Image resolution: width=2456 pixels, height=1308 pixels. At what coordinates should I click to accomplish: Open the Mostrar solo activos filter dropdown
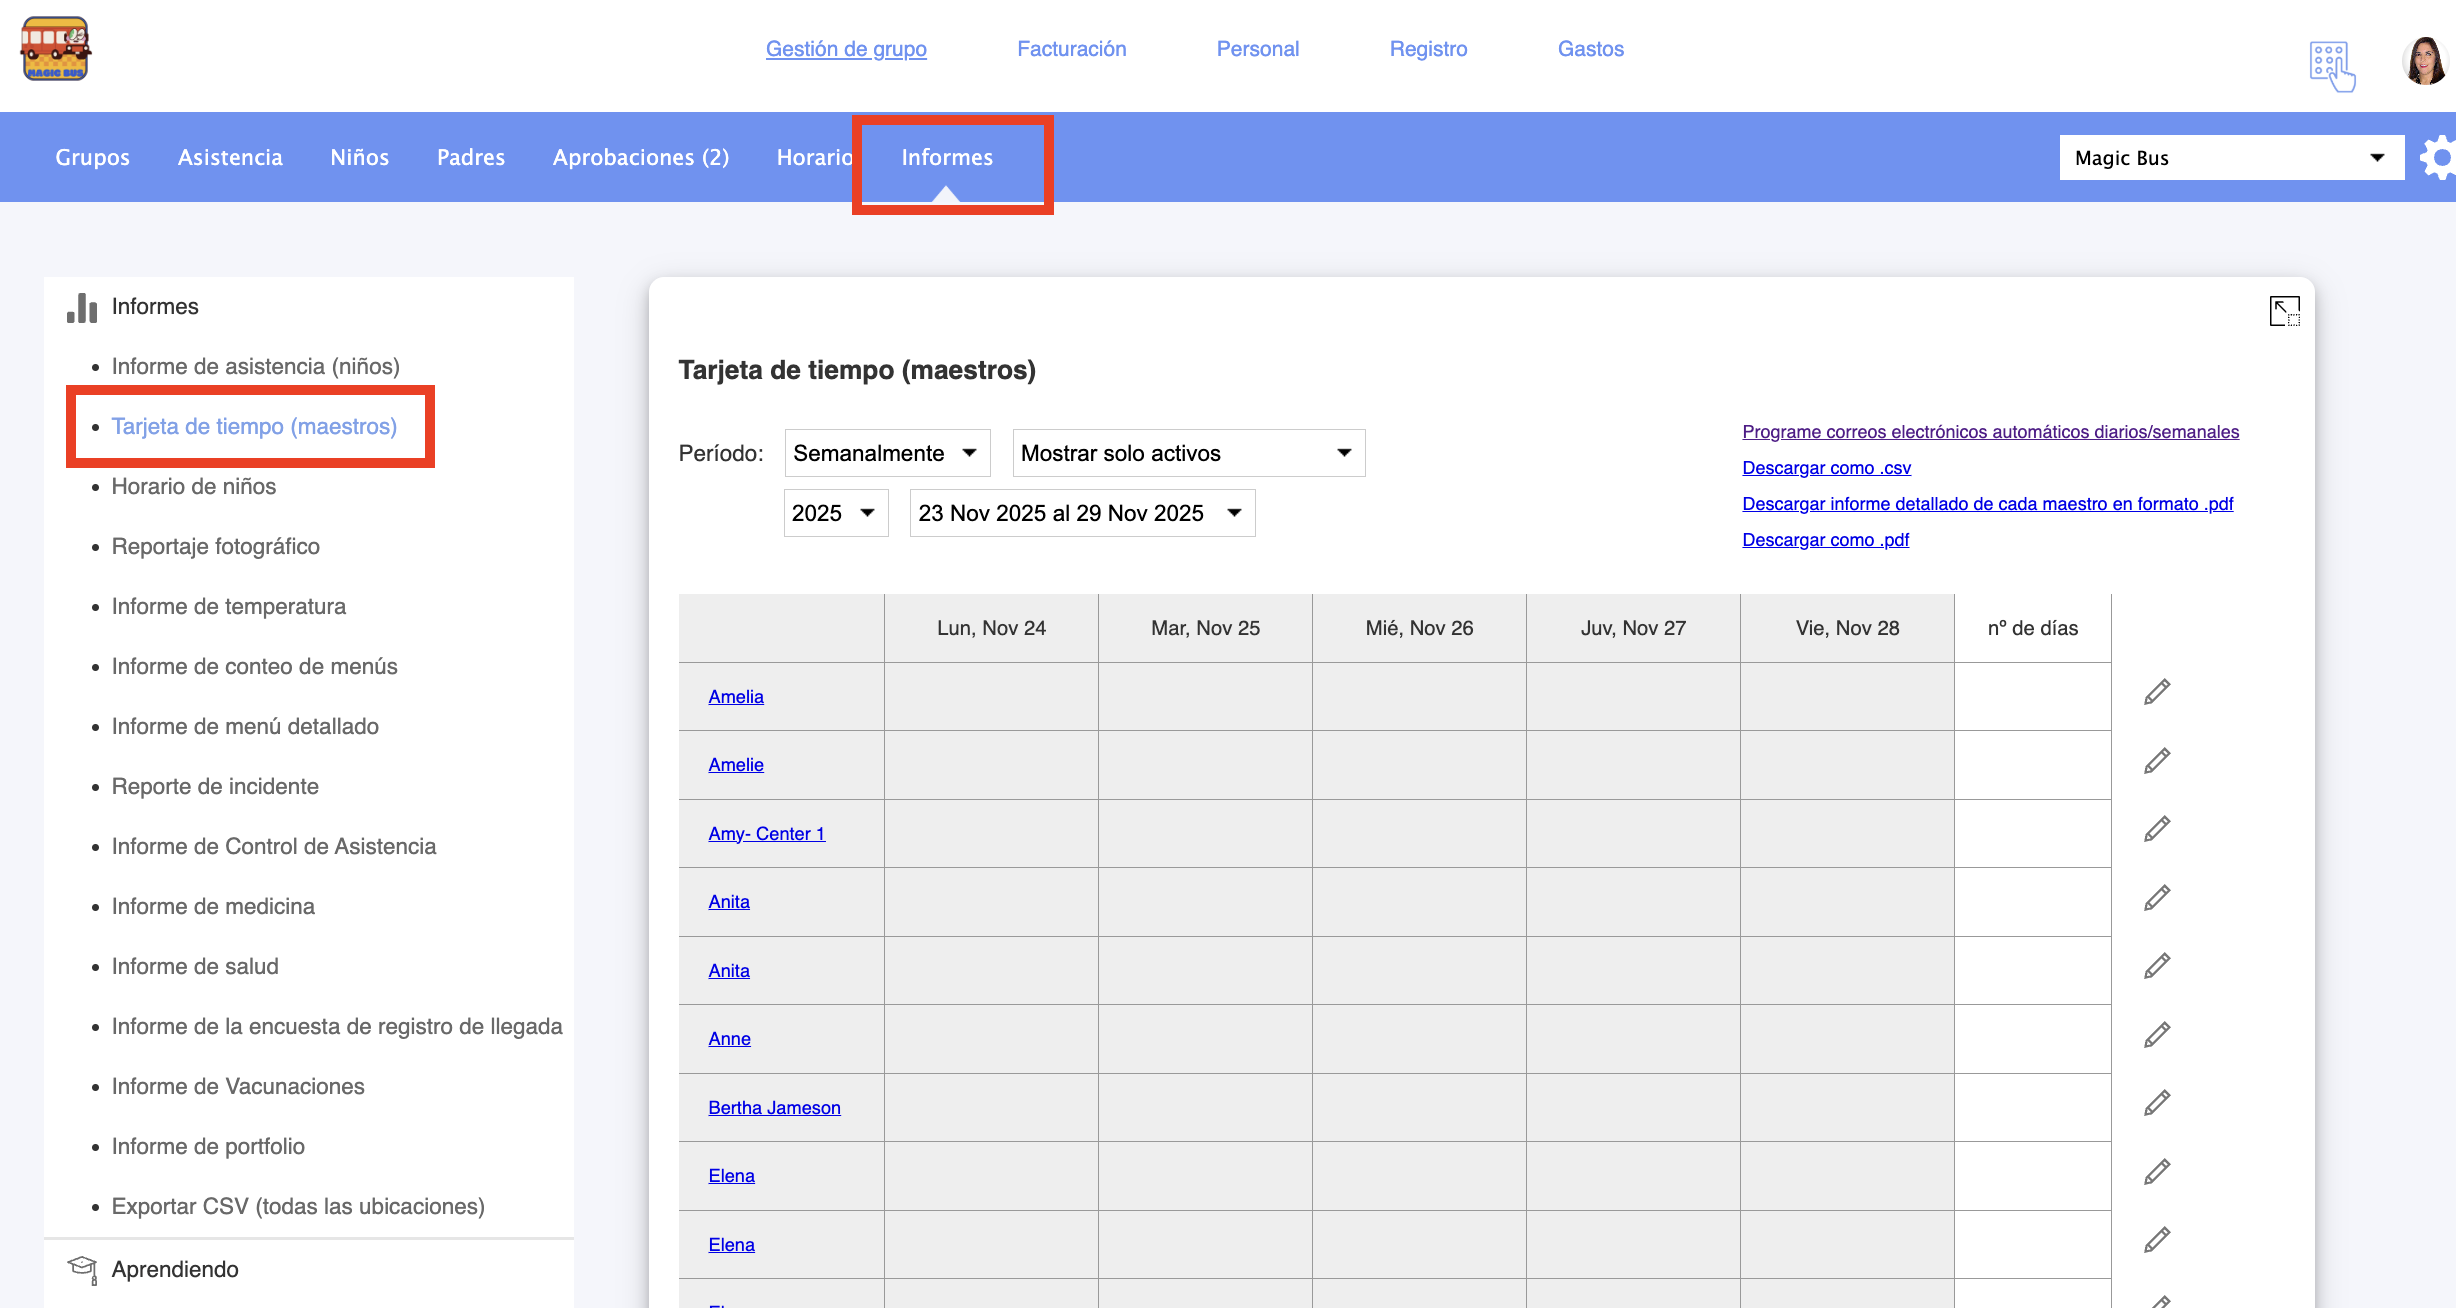click(x=1187, y=453)
